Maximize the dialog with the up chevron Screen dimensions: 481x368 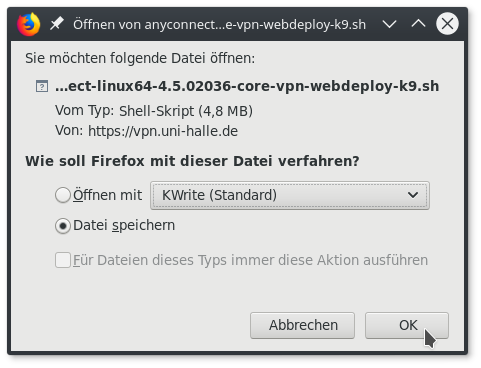click(x=418, y=24)
